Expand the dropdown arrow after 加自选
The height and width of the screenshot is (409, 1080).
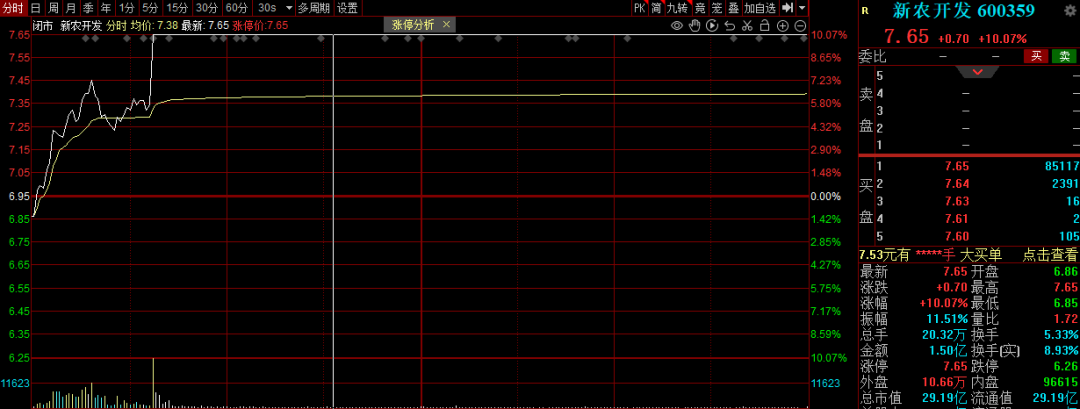coord(802,8)
